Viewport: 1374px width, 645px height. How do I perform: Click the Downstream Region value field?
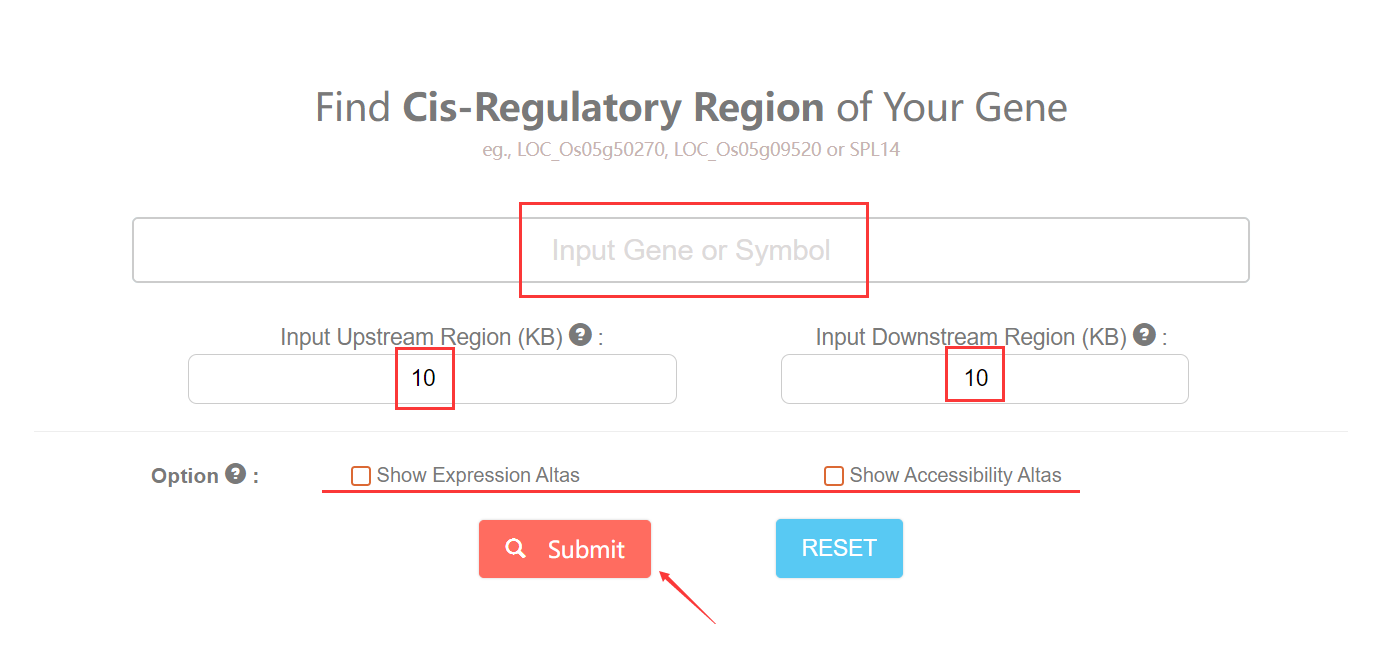(984, 379)
